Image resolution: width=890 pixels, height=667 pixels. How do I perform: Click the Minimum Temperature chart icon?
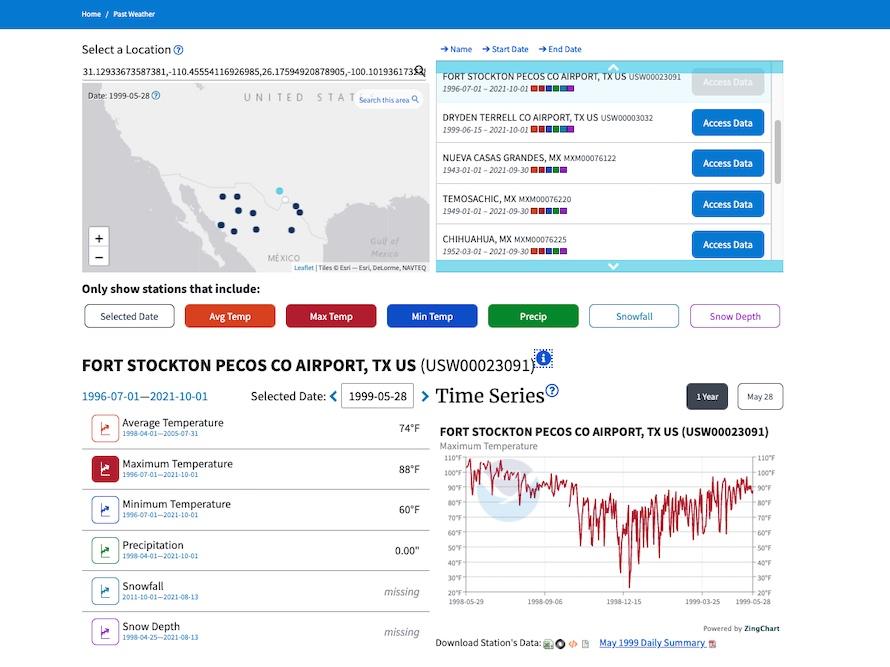[104, 510]
